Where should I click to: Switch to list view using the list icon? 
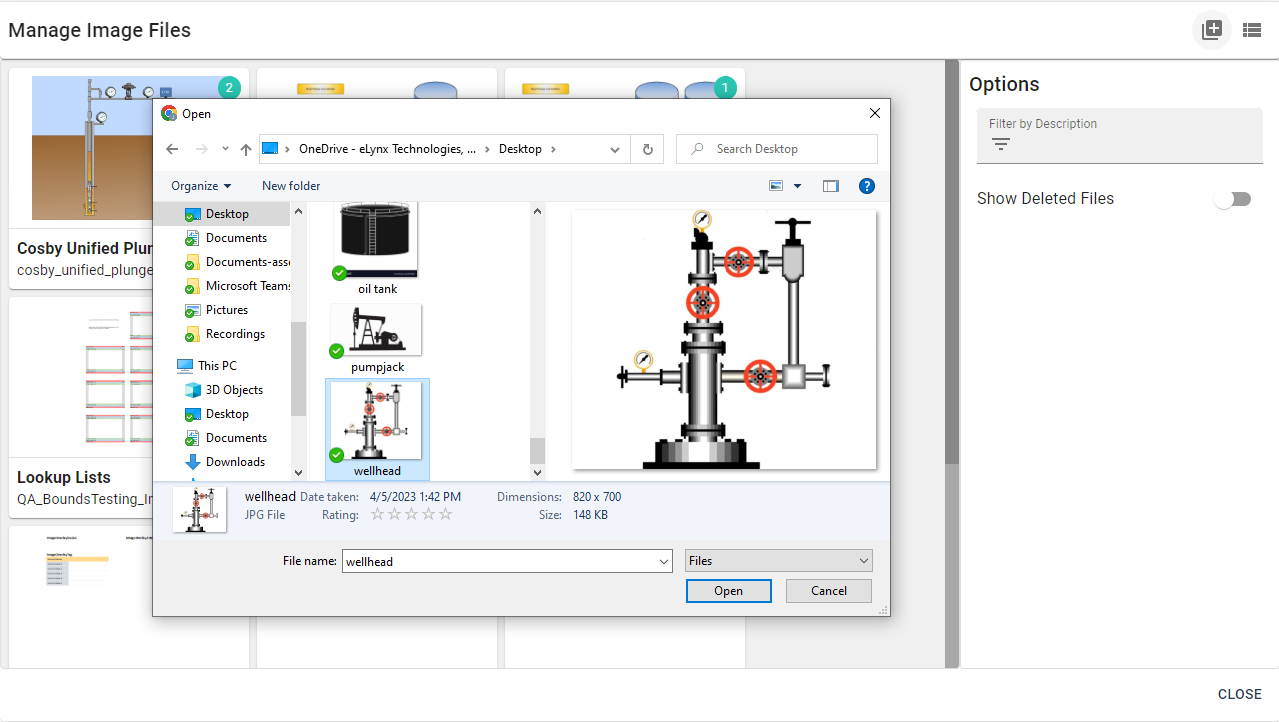[x=1252, y=30]
